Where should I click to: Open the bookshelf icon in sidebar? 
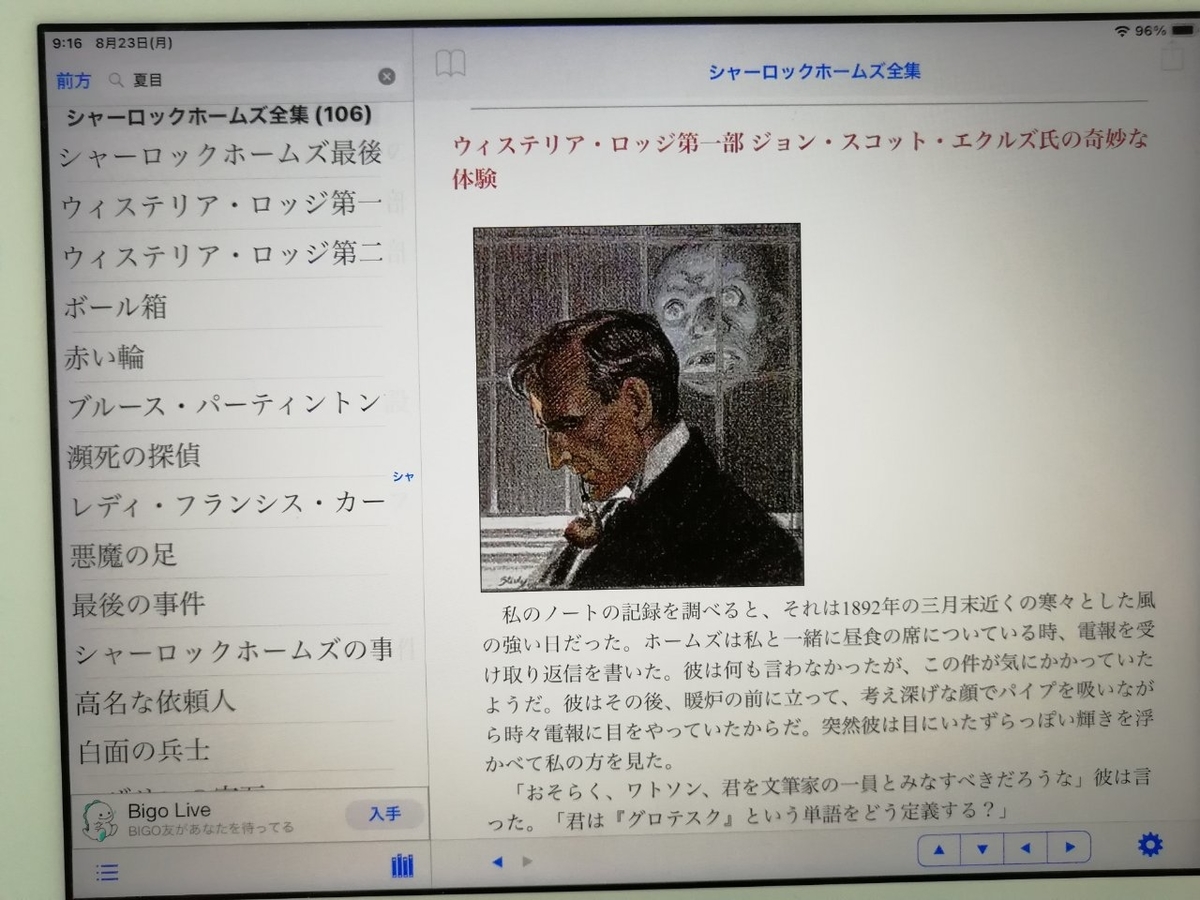coord(402,867)
